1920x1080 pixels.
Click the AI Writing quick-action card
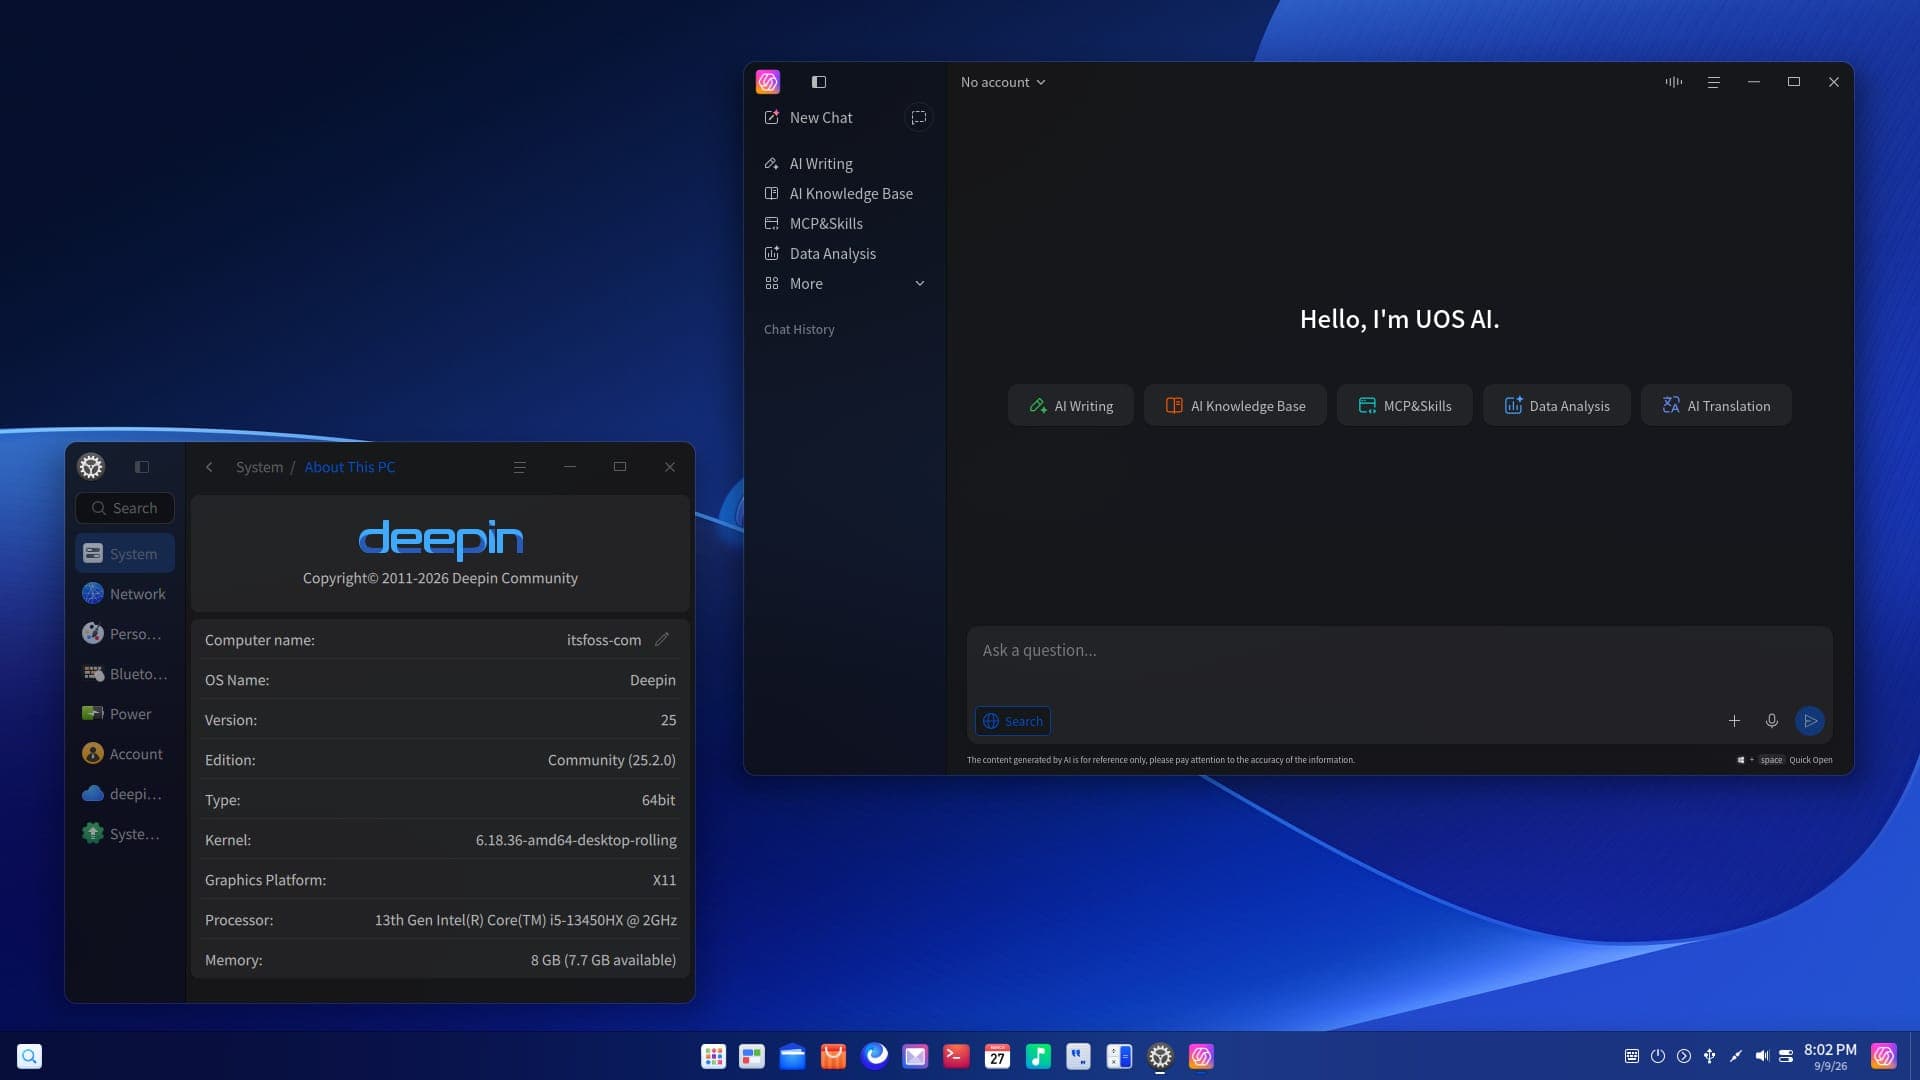coord(1071,406)
